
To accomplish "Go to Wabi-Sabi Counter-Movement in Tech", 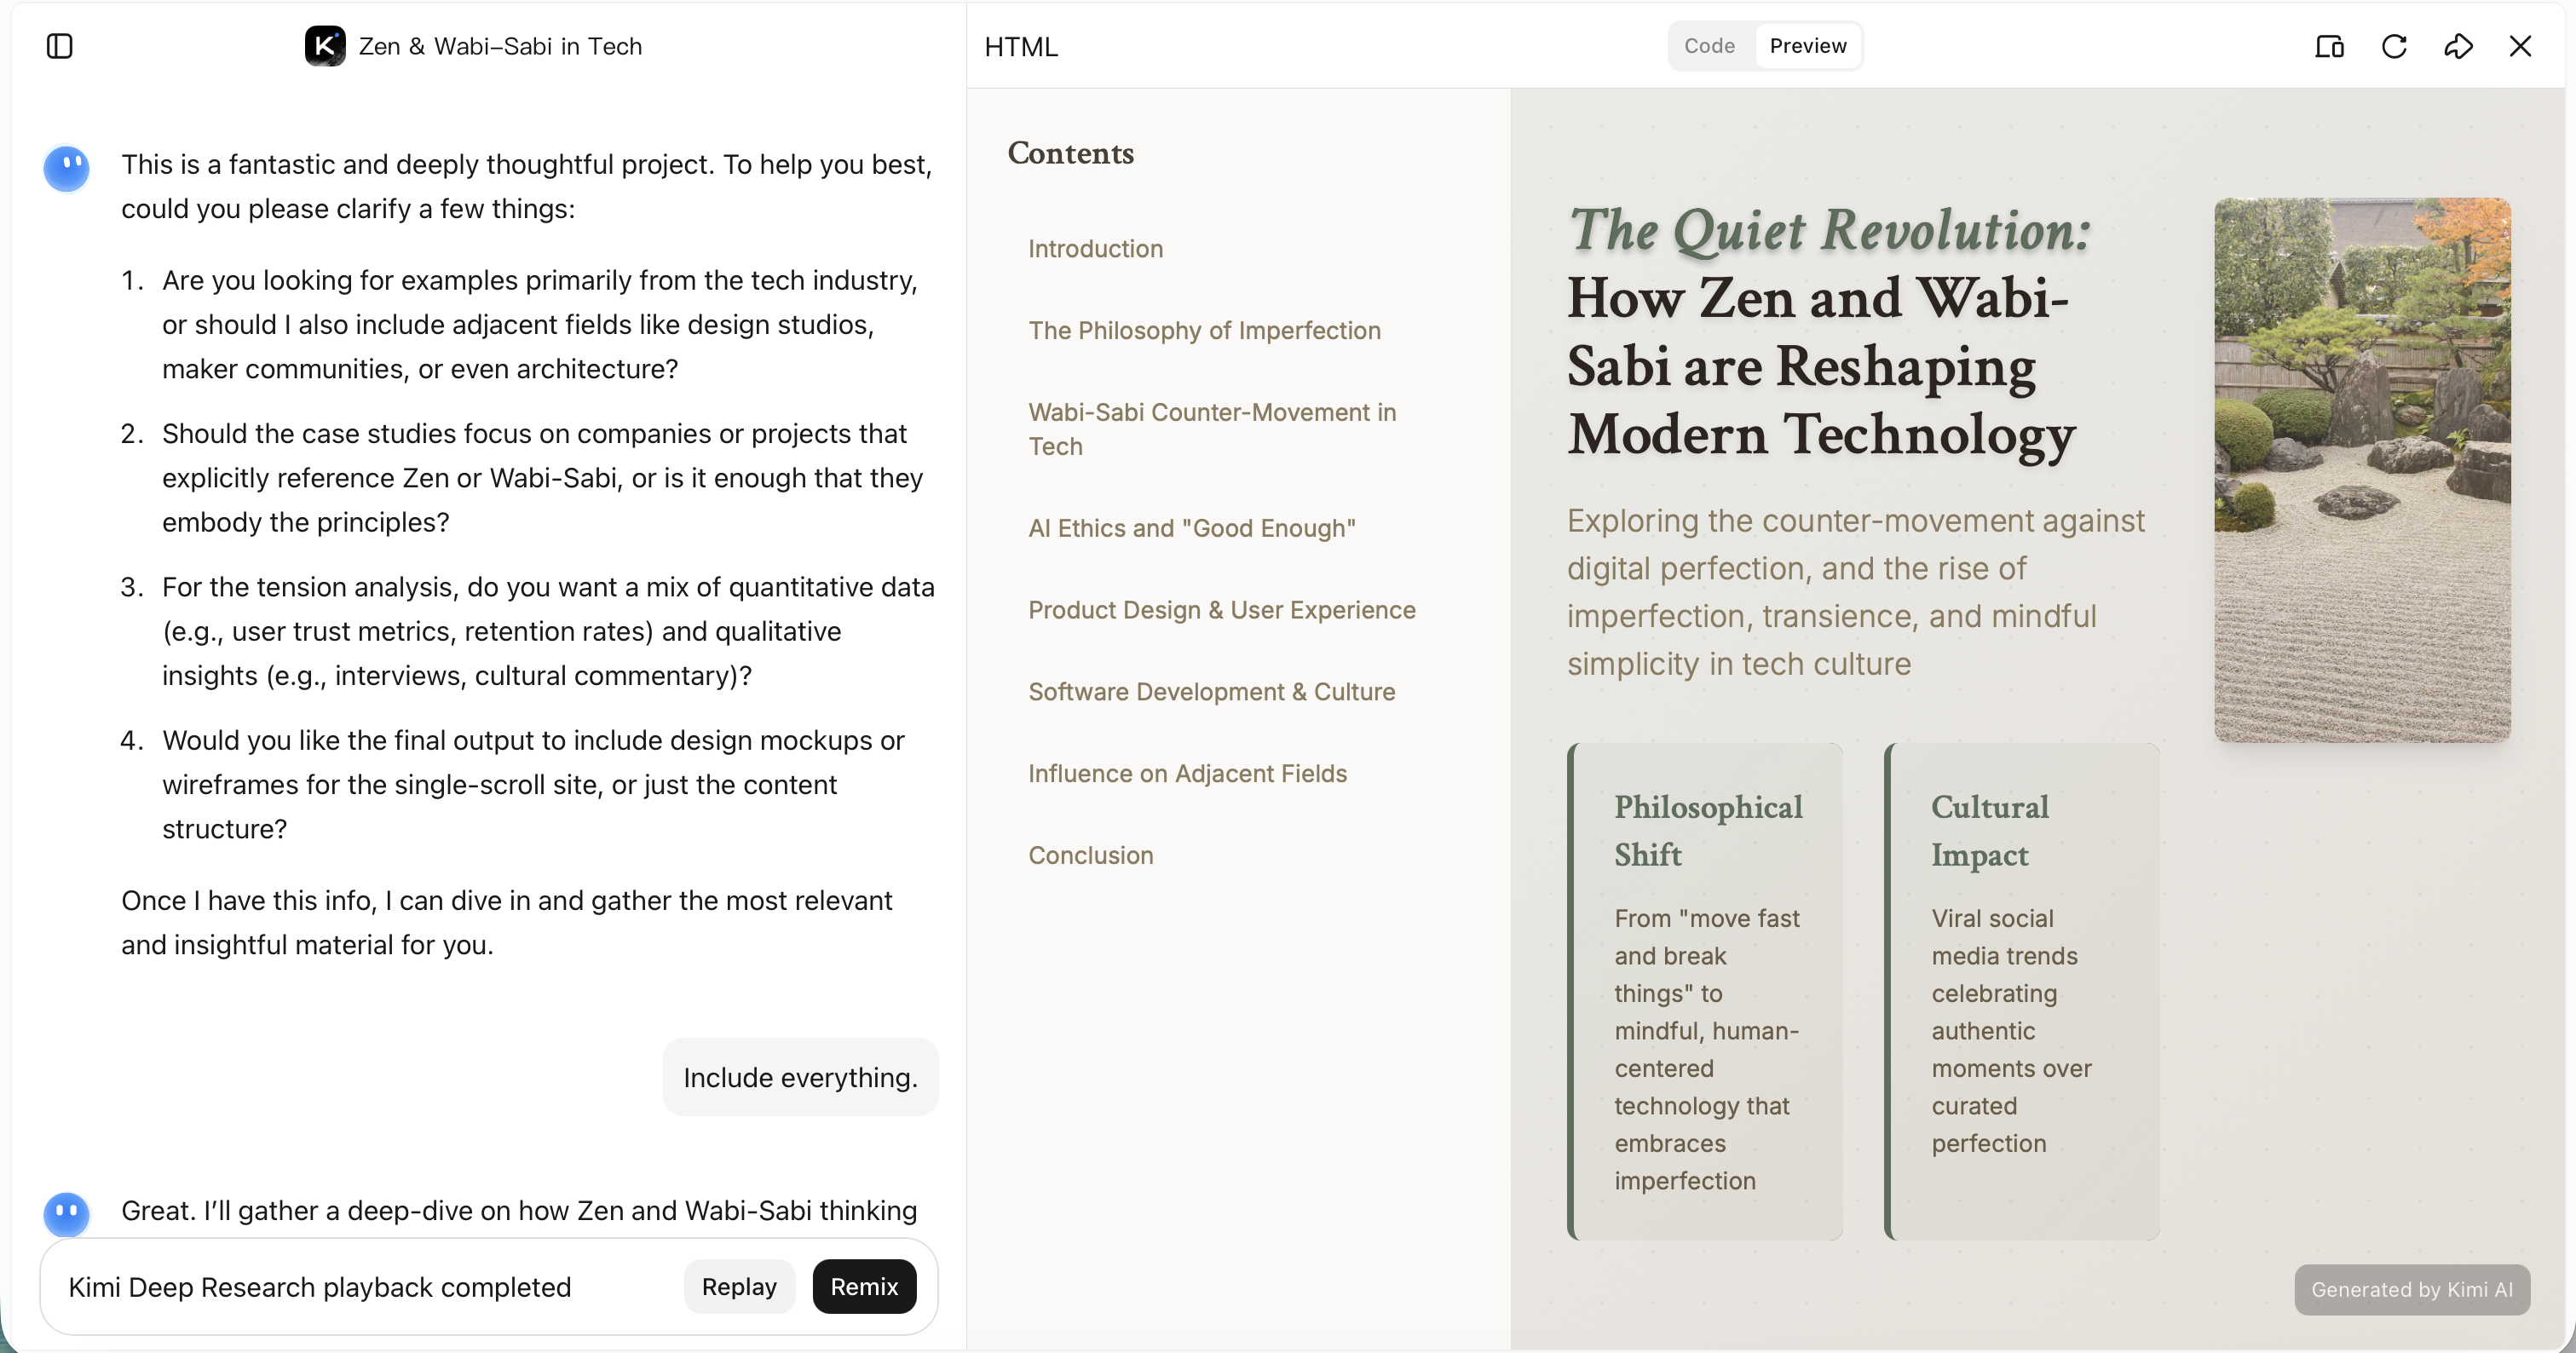I will (x=1212, y=429).
